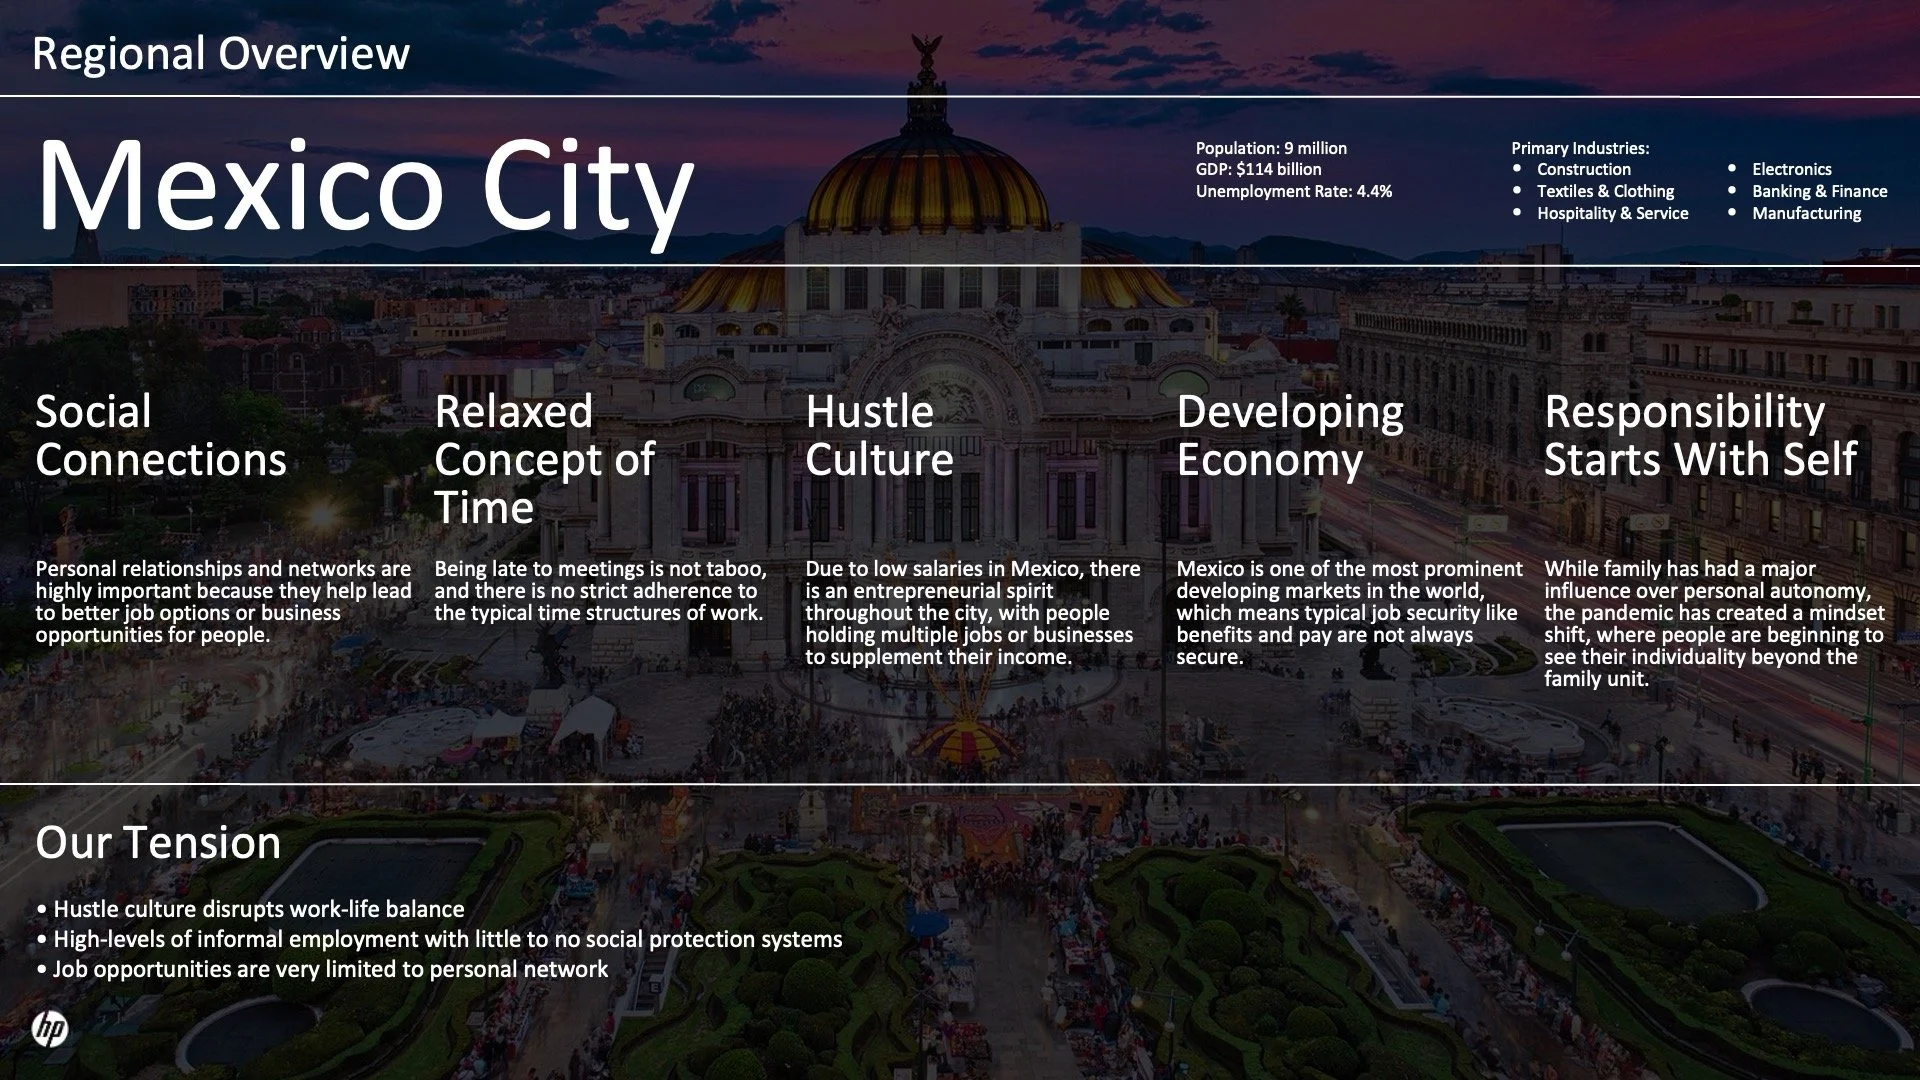This screenshot has width=1920, height=1080.
Task: Select the Primary Industries label
Action: (1580, 148)
